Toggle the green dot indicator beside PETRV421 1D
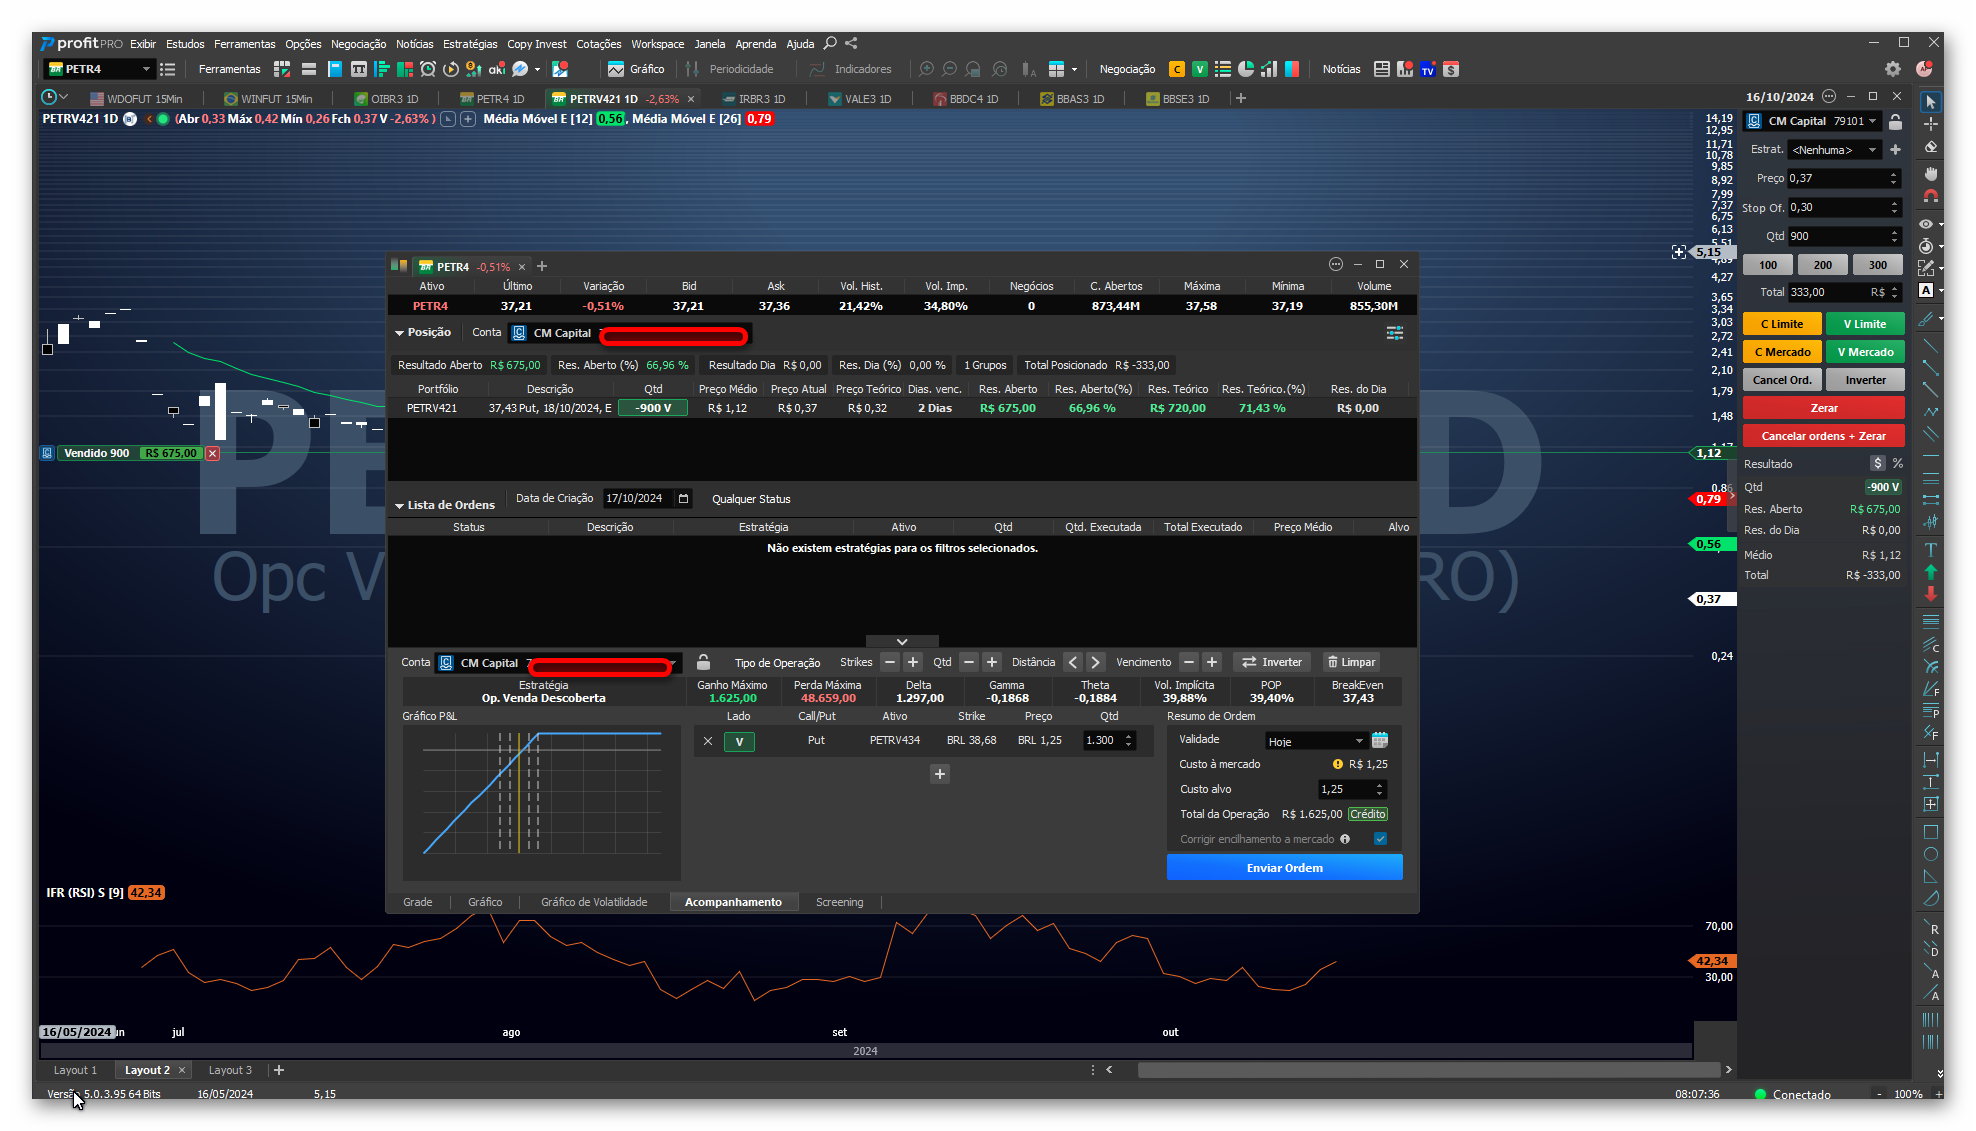Image resolution: width=1976 pixels, height=1131 pixels. (x=163, y=119)
